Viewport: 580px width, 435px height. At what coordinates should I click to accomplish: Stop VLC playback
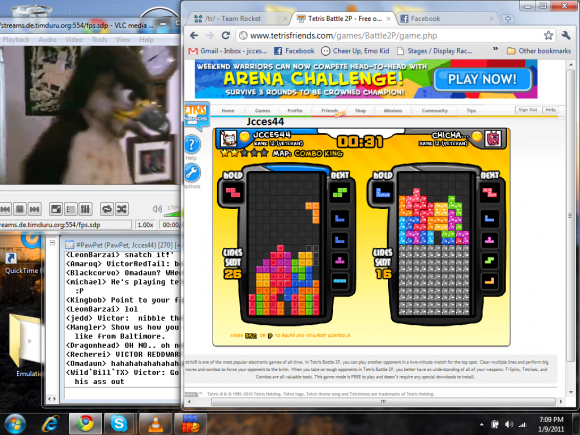[x=20, y=209]
